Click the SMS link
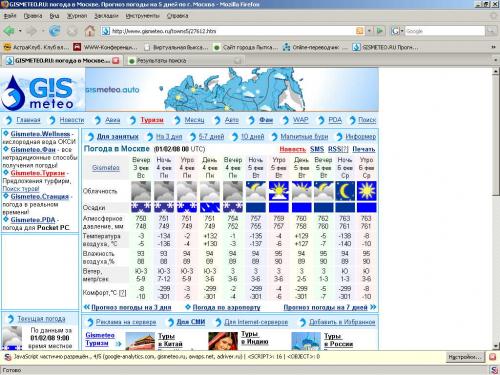This screenshot has height=375, width=500. pyautogui.click(x=317, y=149)
